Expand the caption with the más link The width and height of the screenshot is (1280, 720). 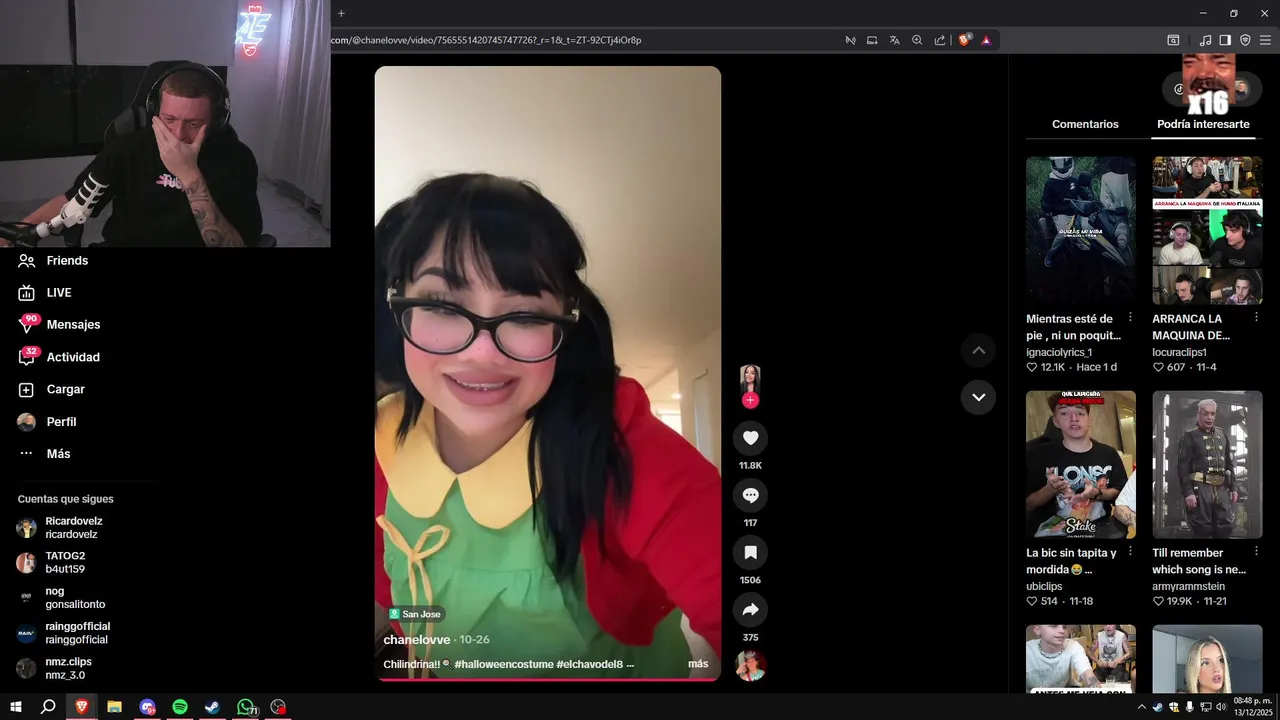pyautogui.click(x=698, y=664)
